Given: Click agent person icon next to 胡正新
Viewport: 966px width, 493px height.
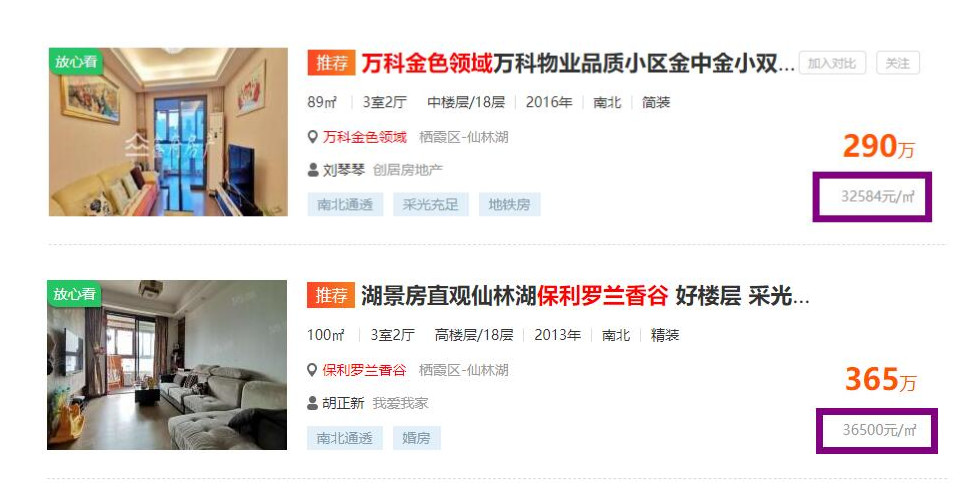Looking at the screenshot, I should click(x=313, y=403).
